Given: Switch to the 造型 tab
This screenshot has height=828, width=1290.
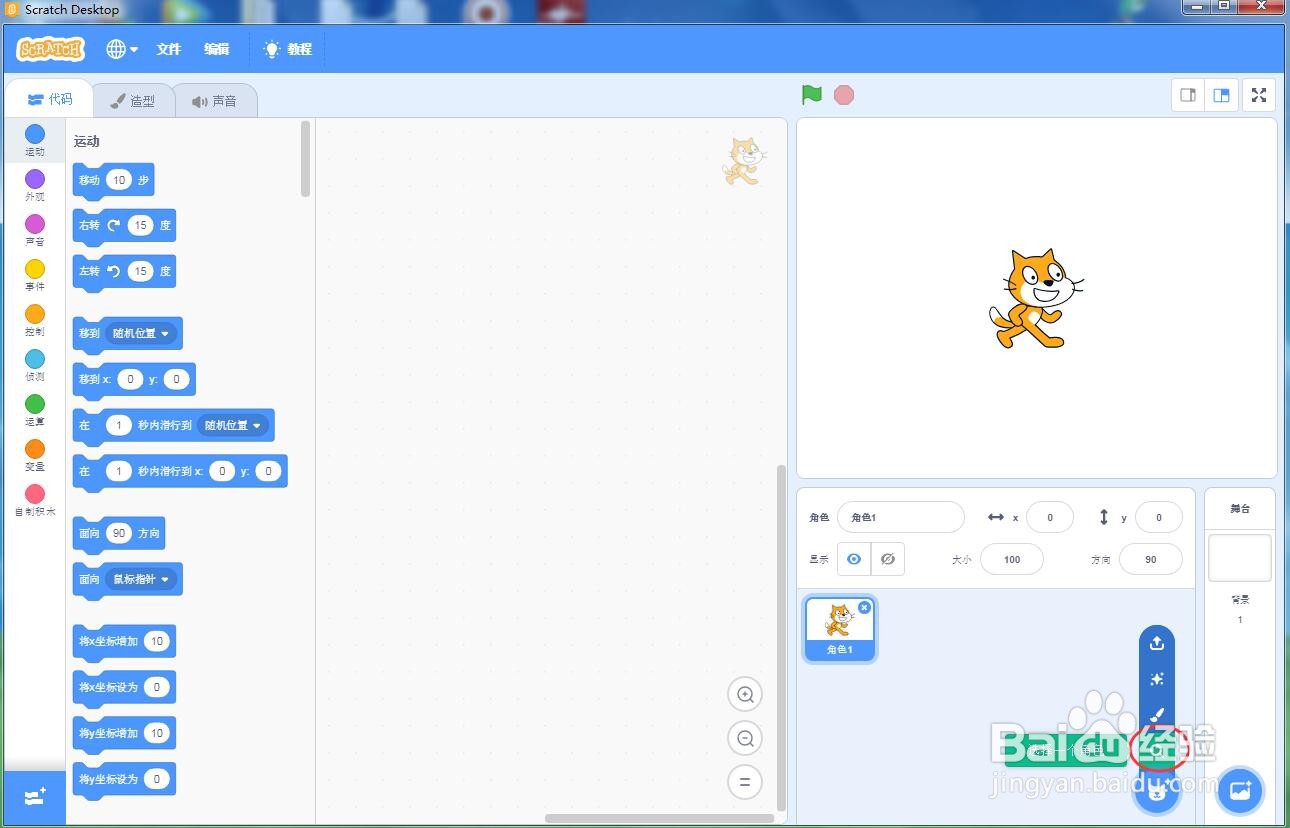Looking at the screenshot, I should point(135,99).
